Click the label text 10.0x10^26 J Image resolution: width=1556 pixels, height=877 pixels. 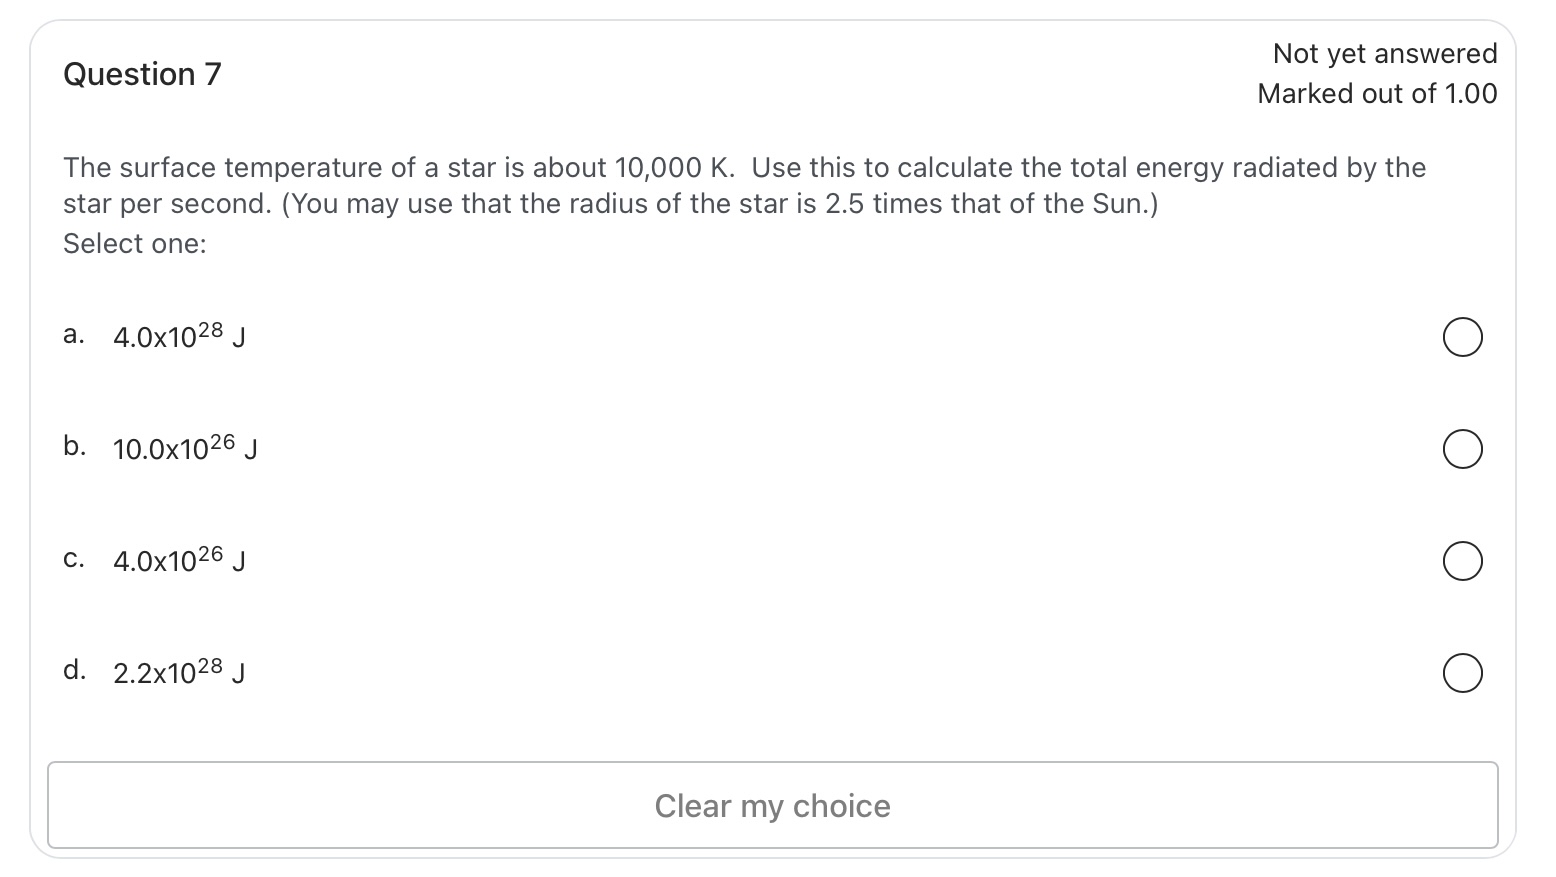185,449
